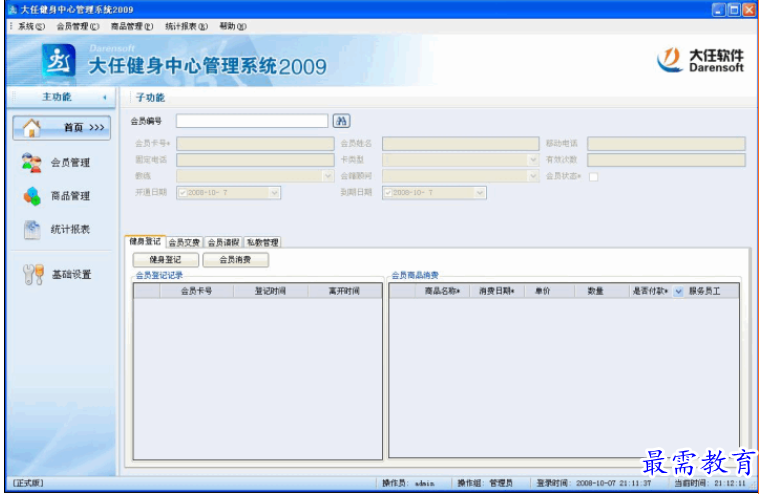Image resolution: width=764 pixels, height=494 pixels.
Task: Switch to the 会员交费 tab
Action: [184, 242]
